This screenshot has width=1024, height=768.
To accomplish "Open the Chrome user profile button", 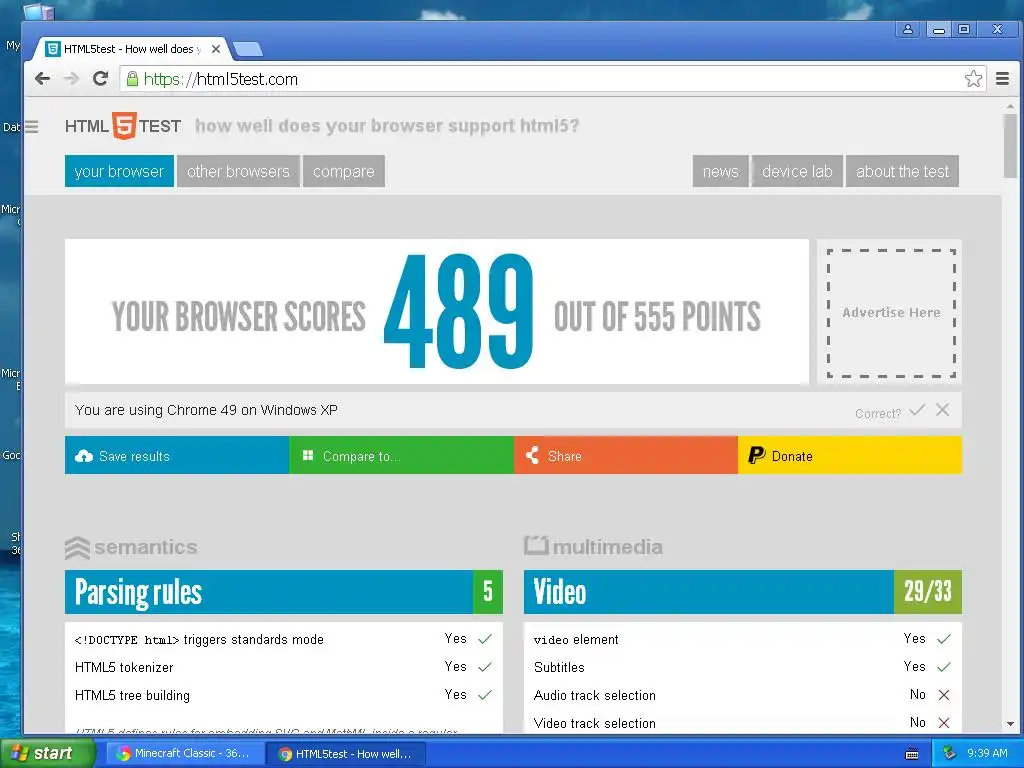I will pos(908,29).
